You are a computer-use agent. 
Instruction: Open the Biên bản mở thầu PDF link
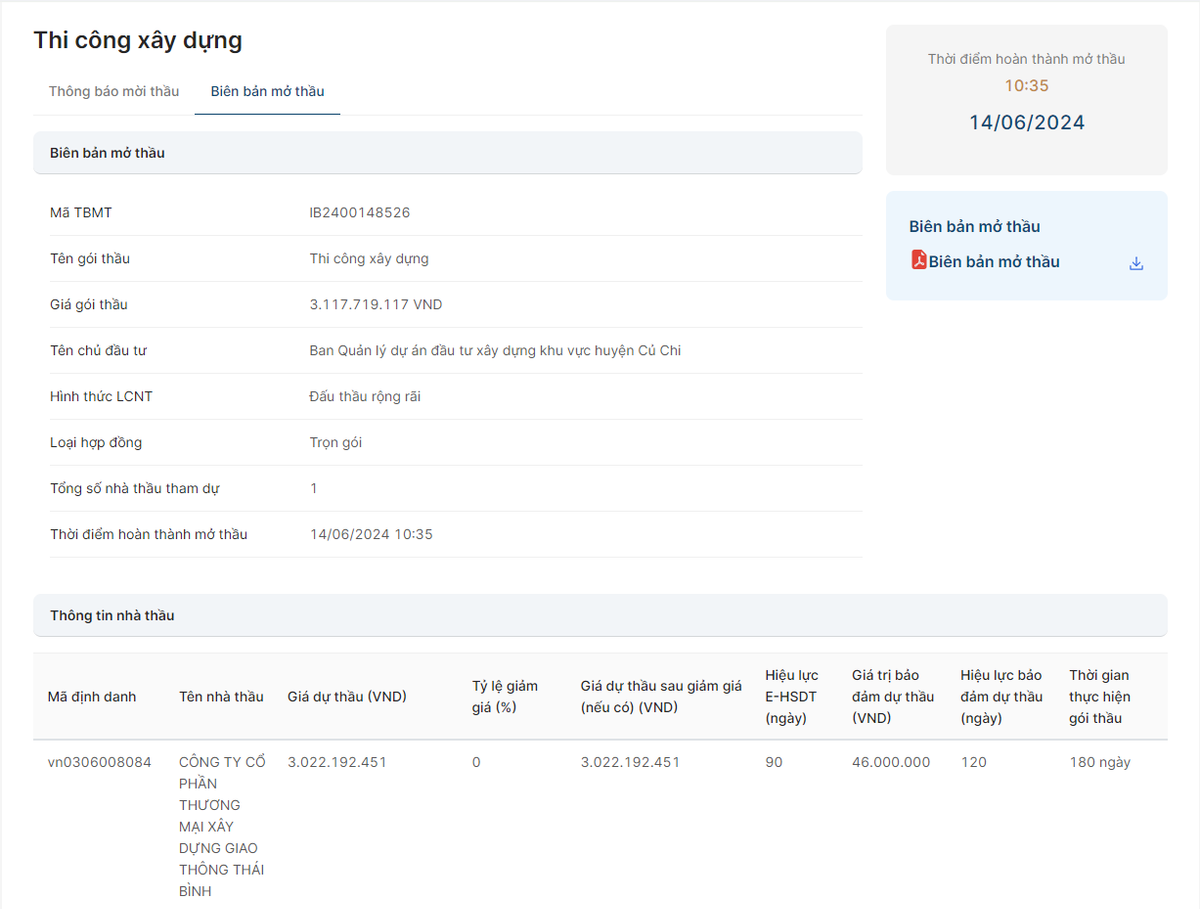pos(993,262)
